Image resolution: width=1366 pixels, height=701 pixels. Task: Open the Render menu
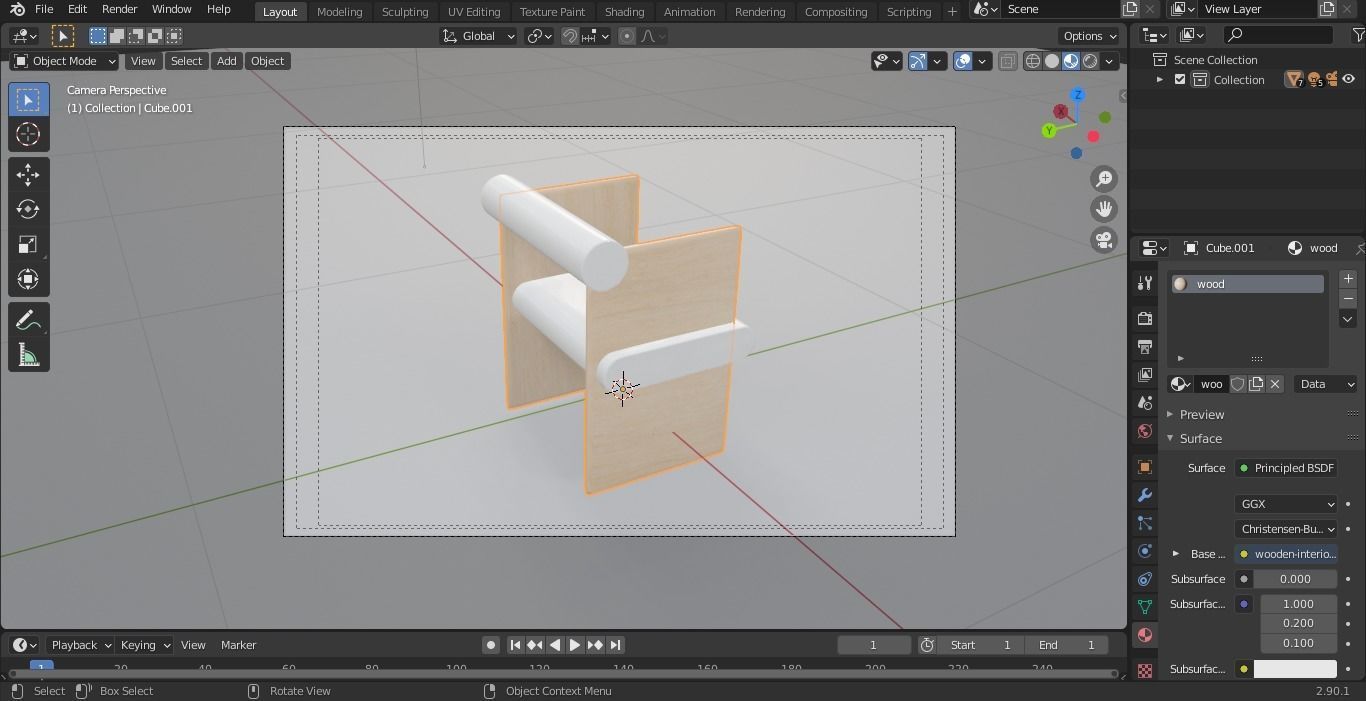point(119,9)
